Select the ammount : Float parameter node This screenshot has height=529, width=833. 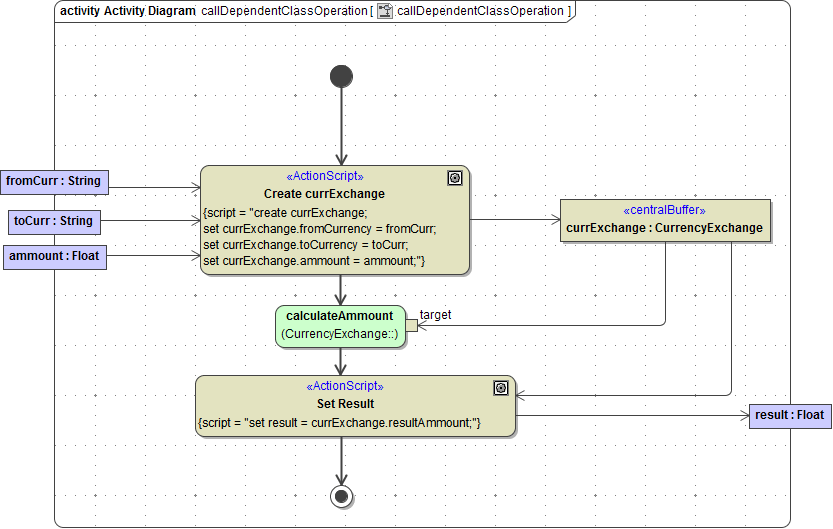pos(54,257)
